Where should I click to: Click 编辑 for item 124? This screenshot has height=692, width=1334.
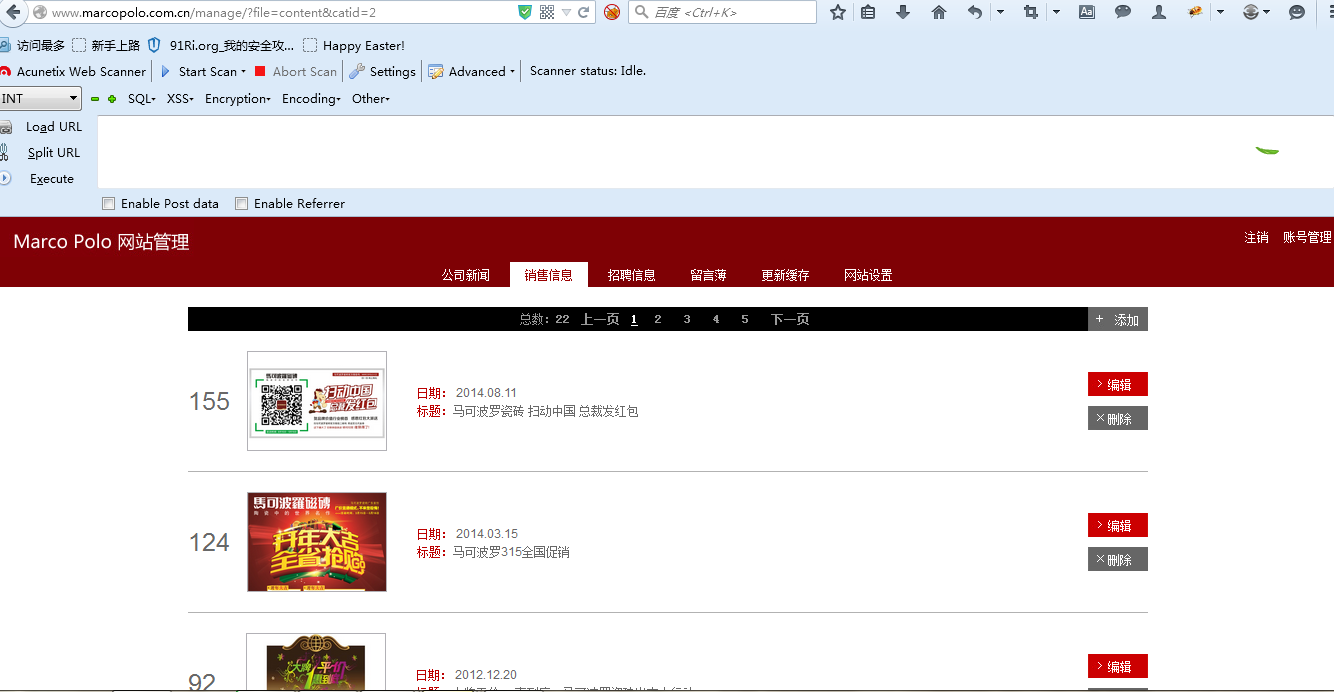[x=1118, y=525]
